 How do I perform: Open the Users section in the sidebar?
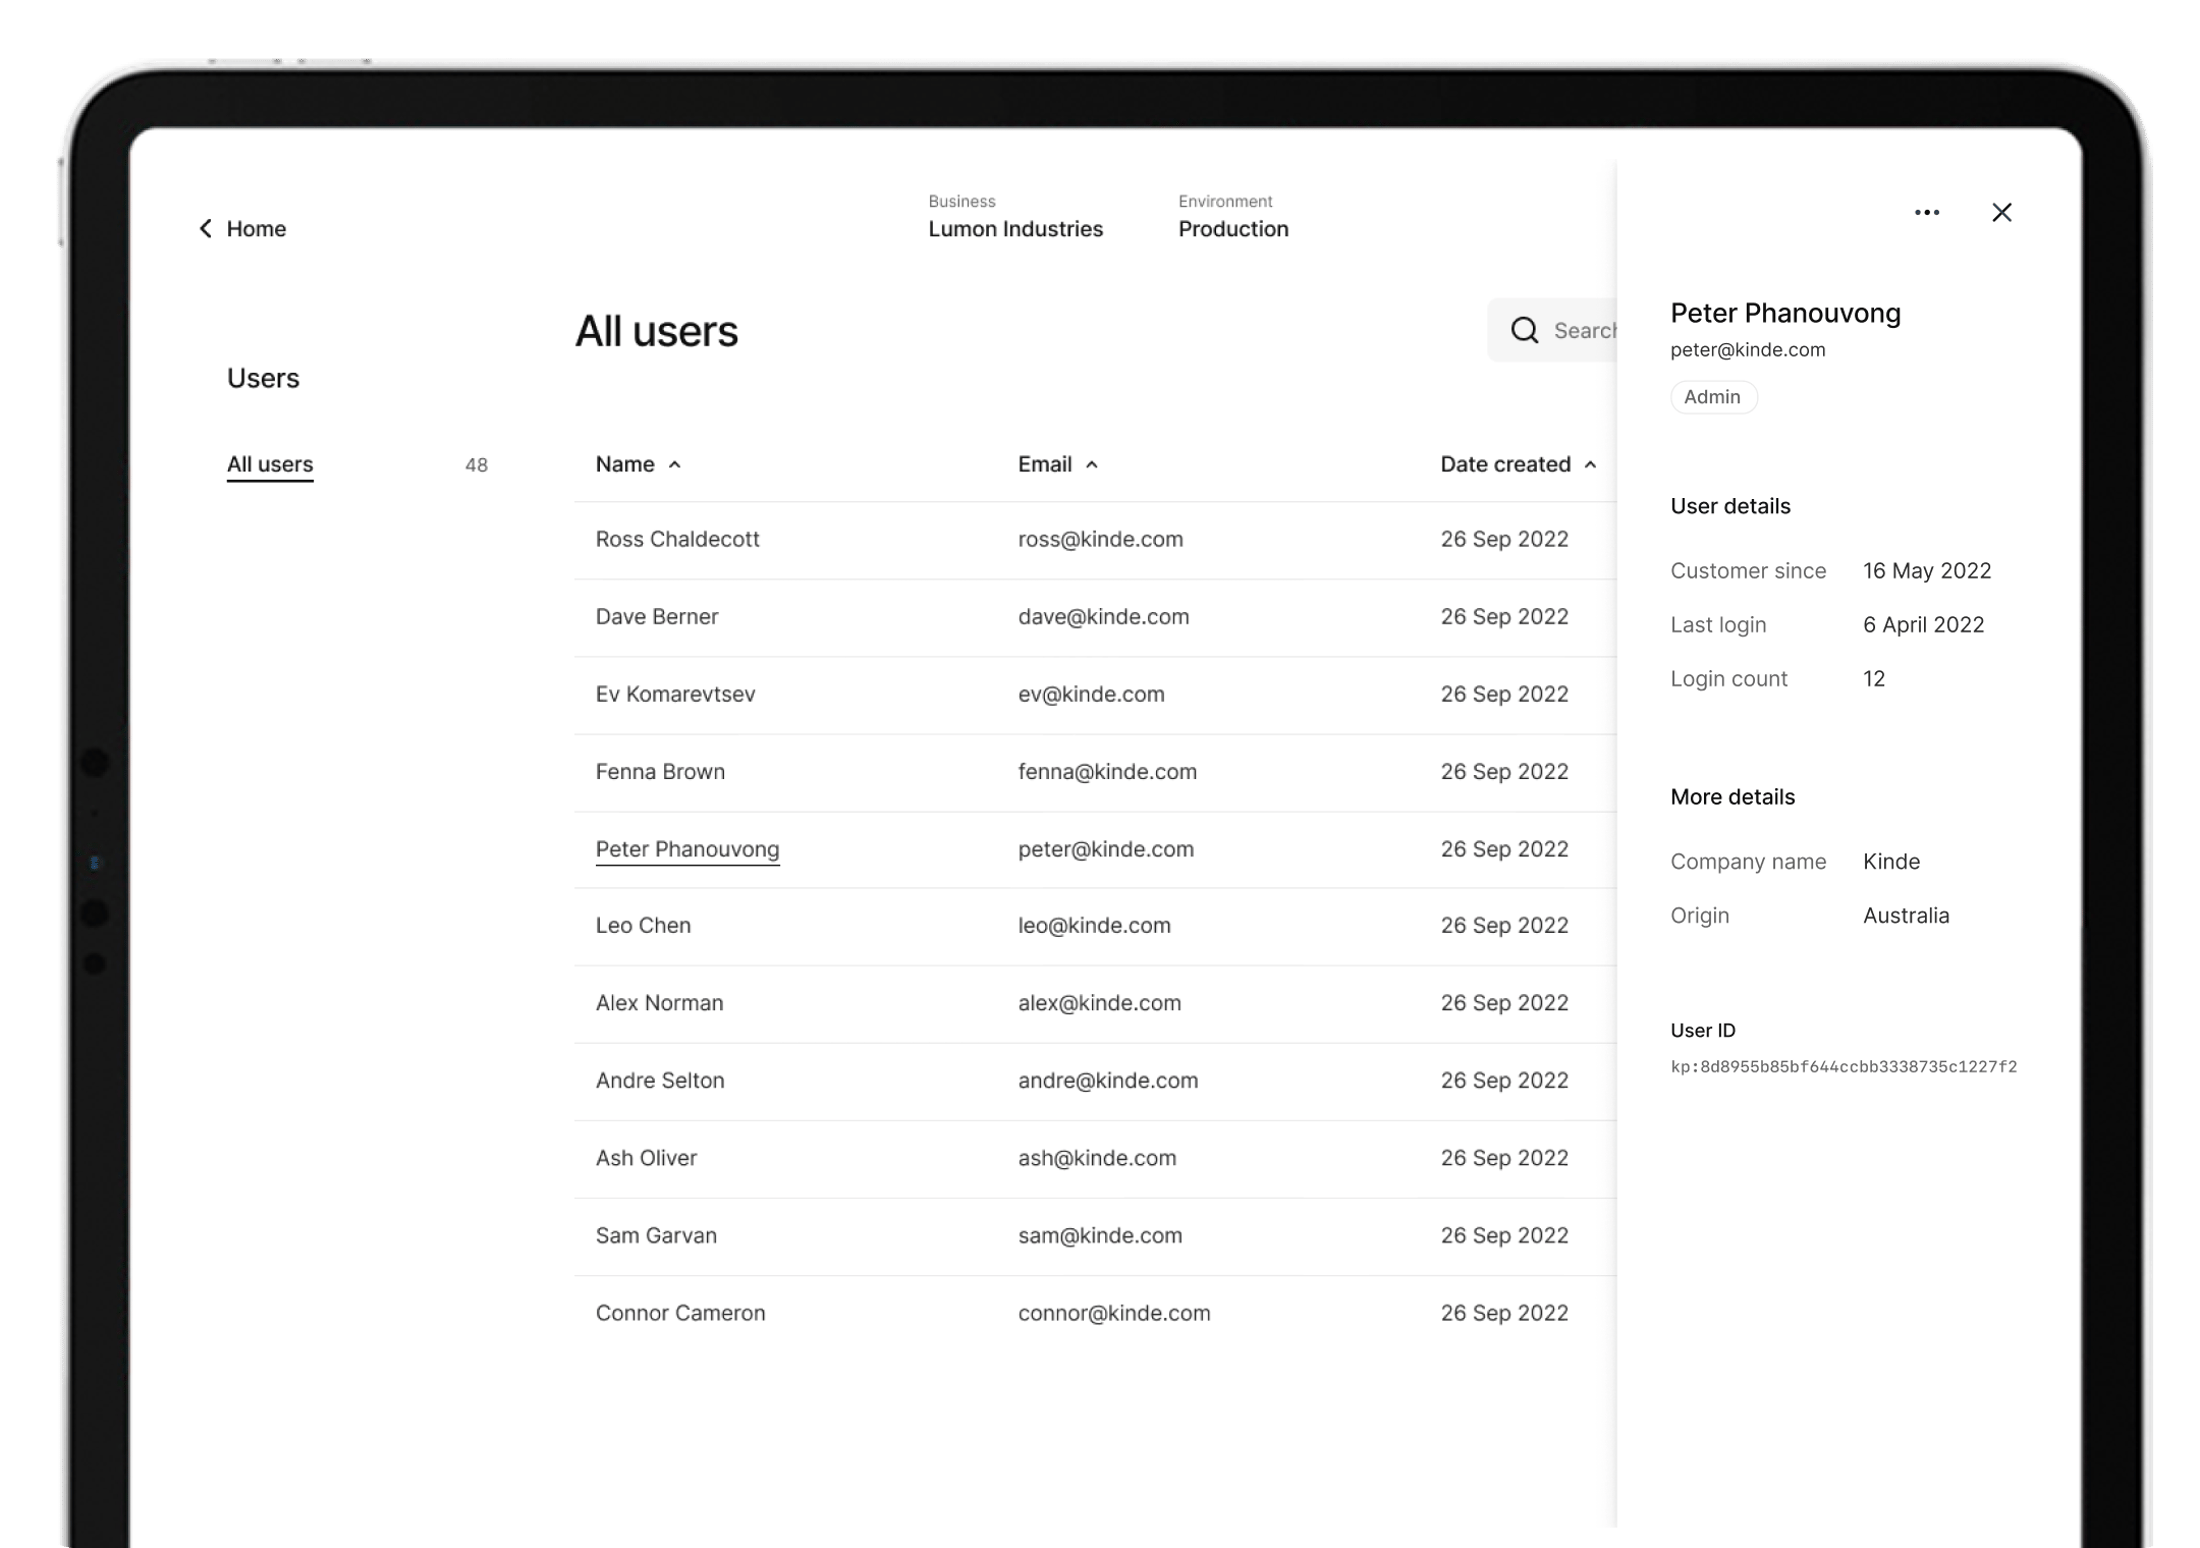point(263,378)
